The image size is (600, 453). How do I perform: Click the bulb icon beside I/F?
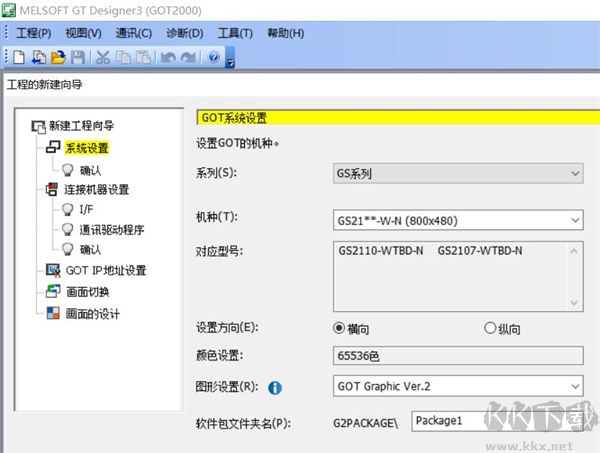point(67,209)
